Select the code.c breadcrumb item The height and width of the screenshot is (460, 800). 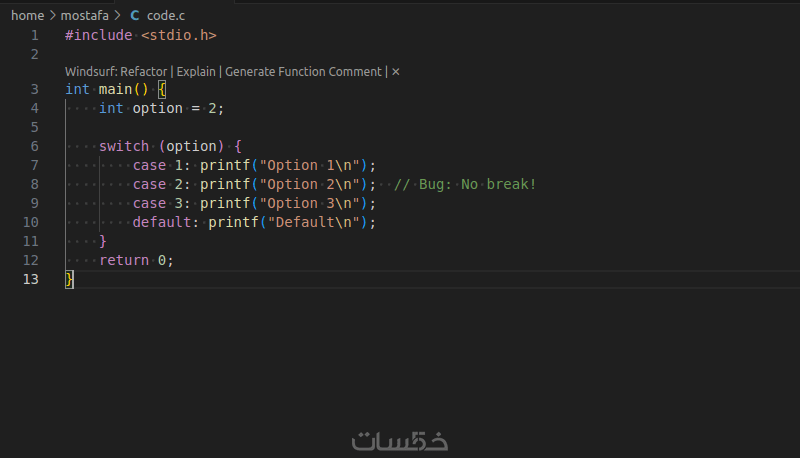coord(165,16)
